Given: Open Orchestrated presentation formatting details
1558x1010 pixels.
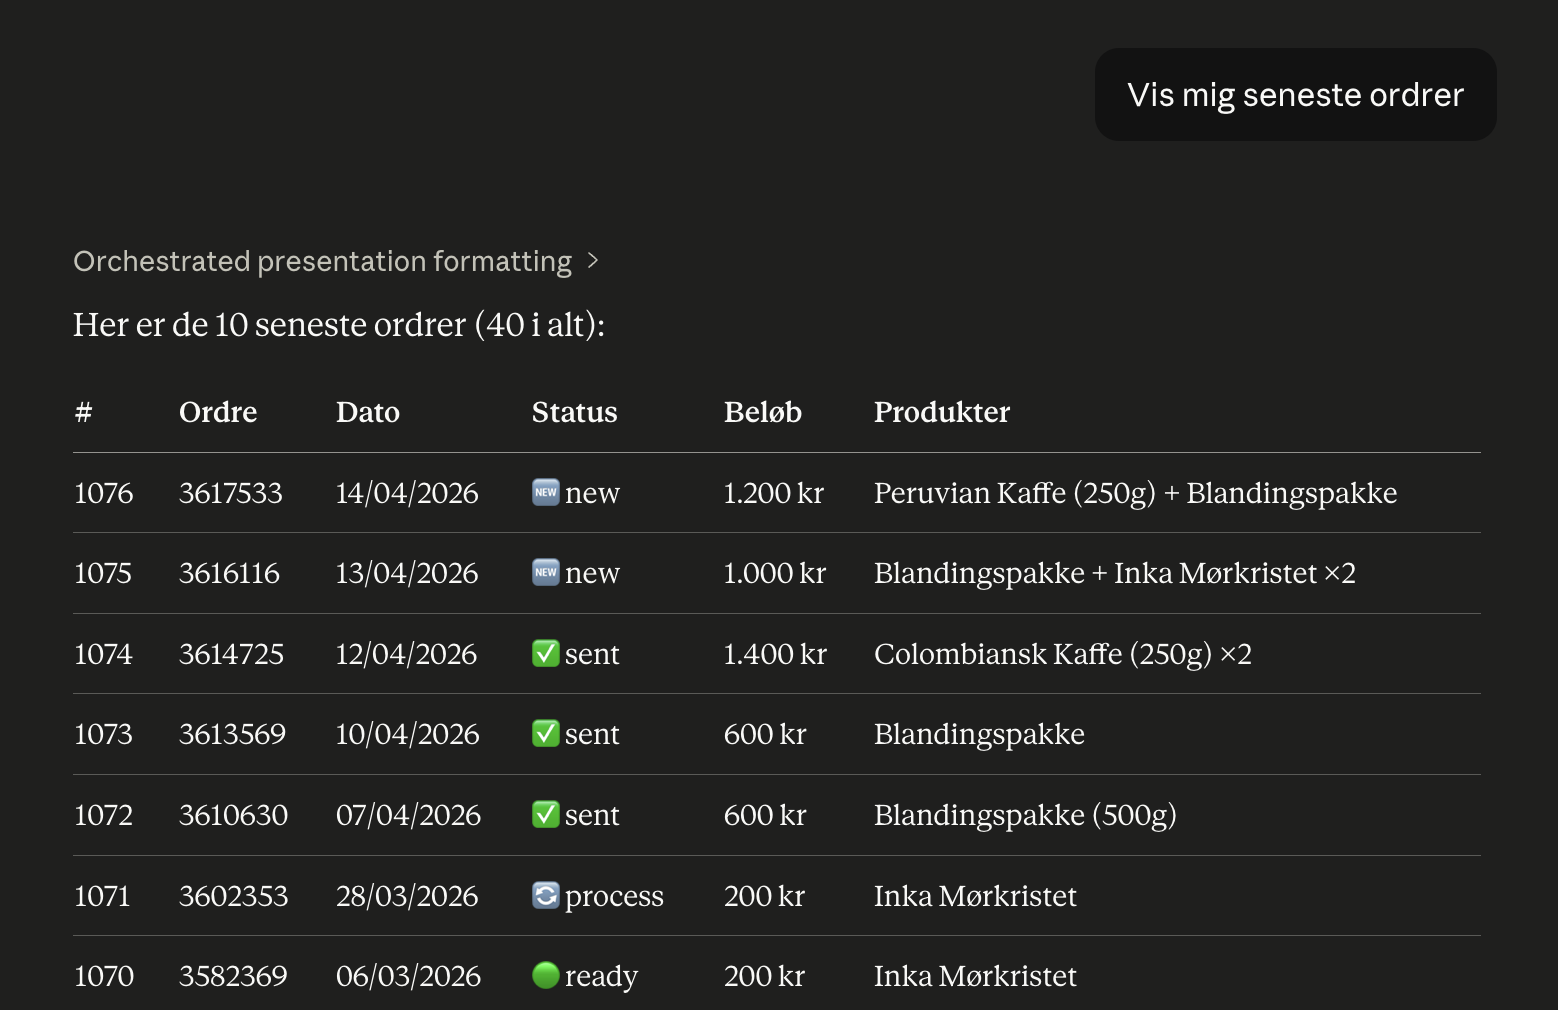Looking at the screenshot, I should pos(322,261).
